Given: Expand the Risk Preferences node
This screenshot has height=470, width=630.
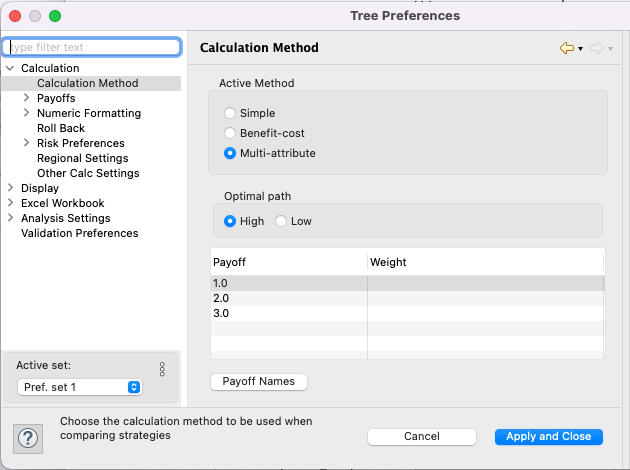Looking at the screenshot, I should pos(27,143).
